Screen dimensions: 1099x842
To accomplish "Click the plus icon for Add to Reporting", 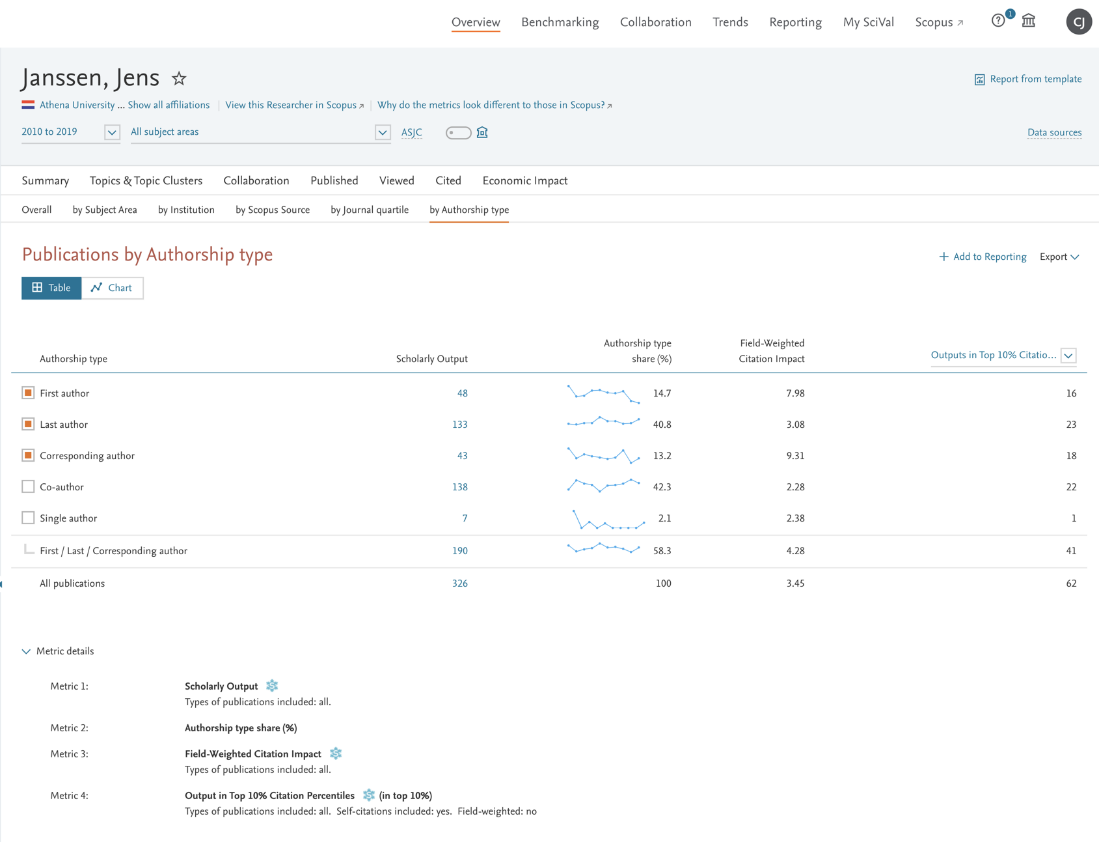I will click(x=943, y=257).
